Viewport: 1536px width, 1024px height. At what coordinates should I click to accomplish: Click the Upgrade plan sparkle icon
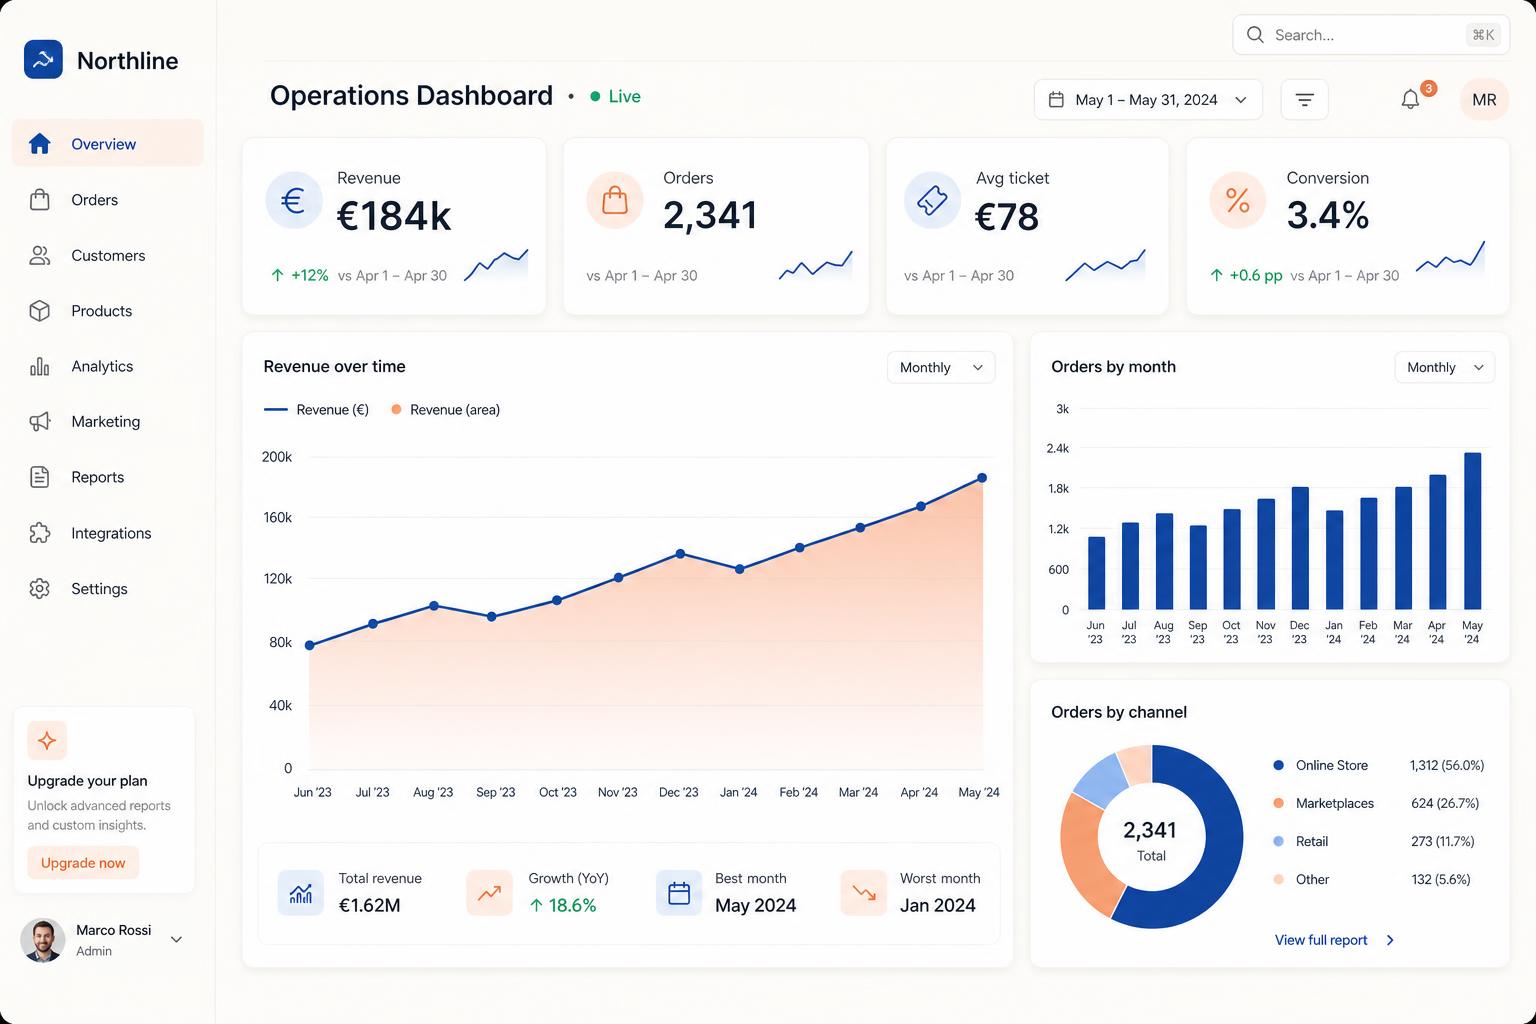47,741
